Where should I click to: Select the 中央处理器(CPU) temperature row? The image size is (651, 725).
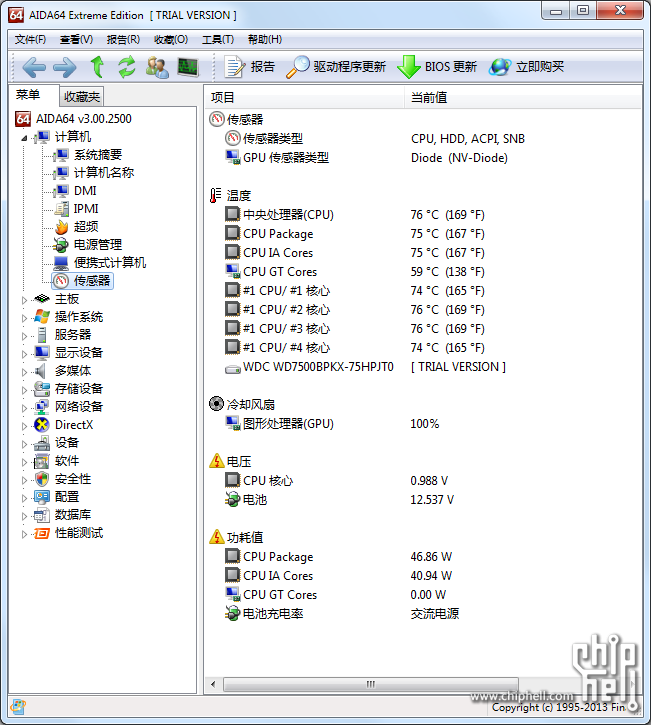tap(423, 214)
